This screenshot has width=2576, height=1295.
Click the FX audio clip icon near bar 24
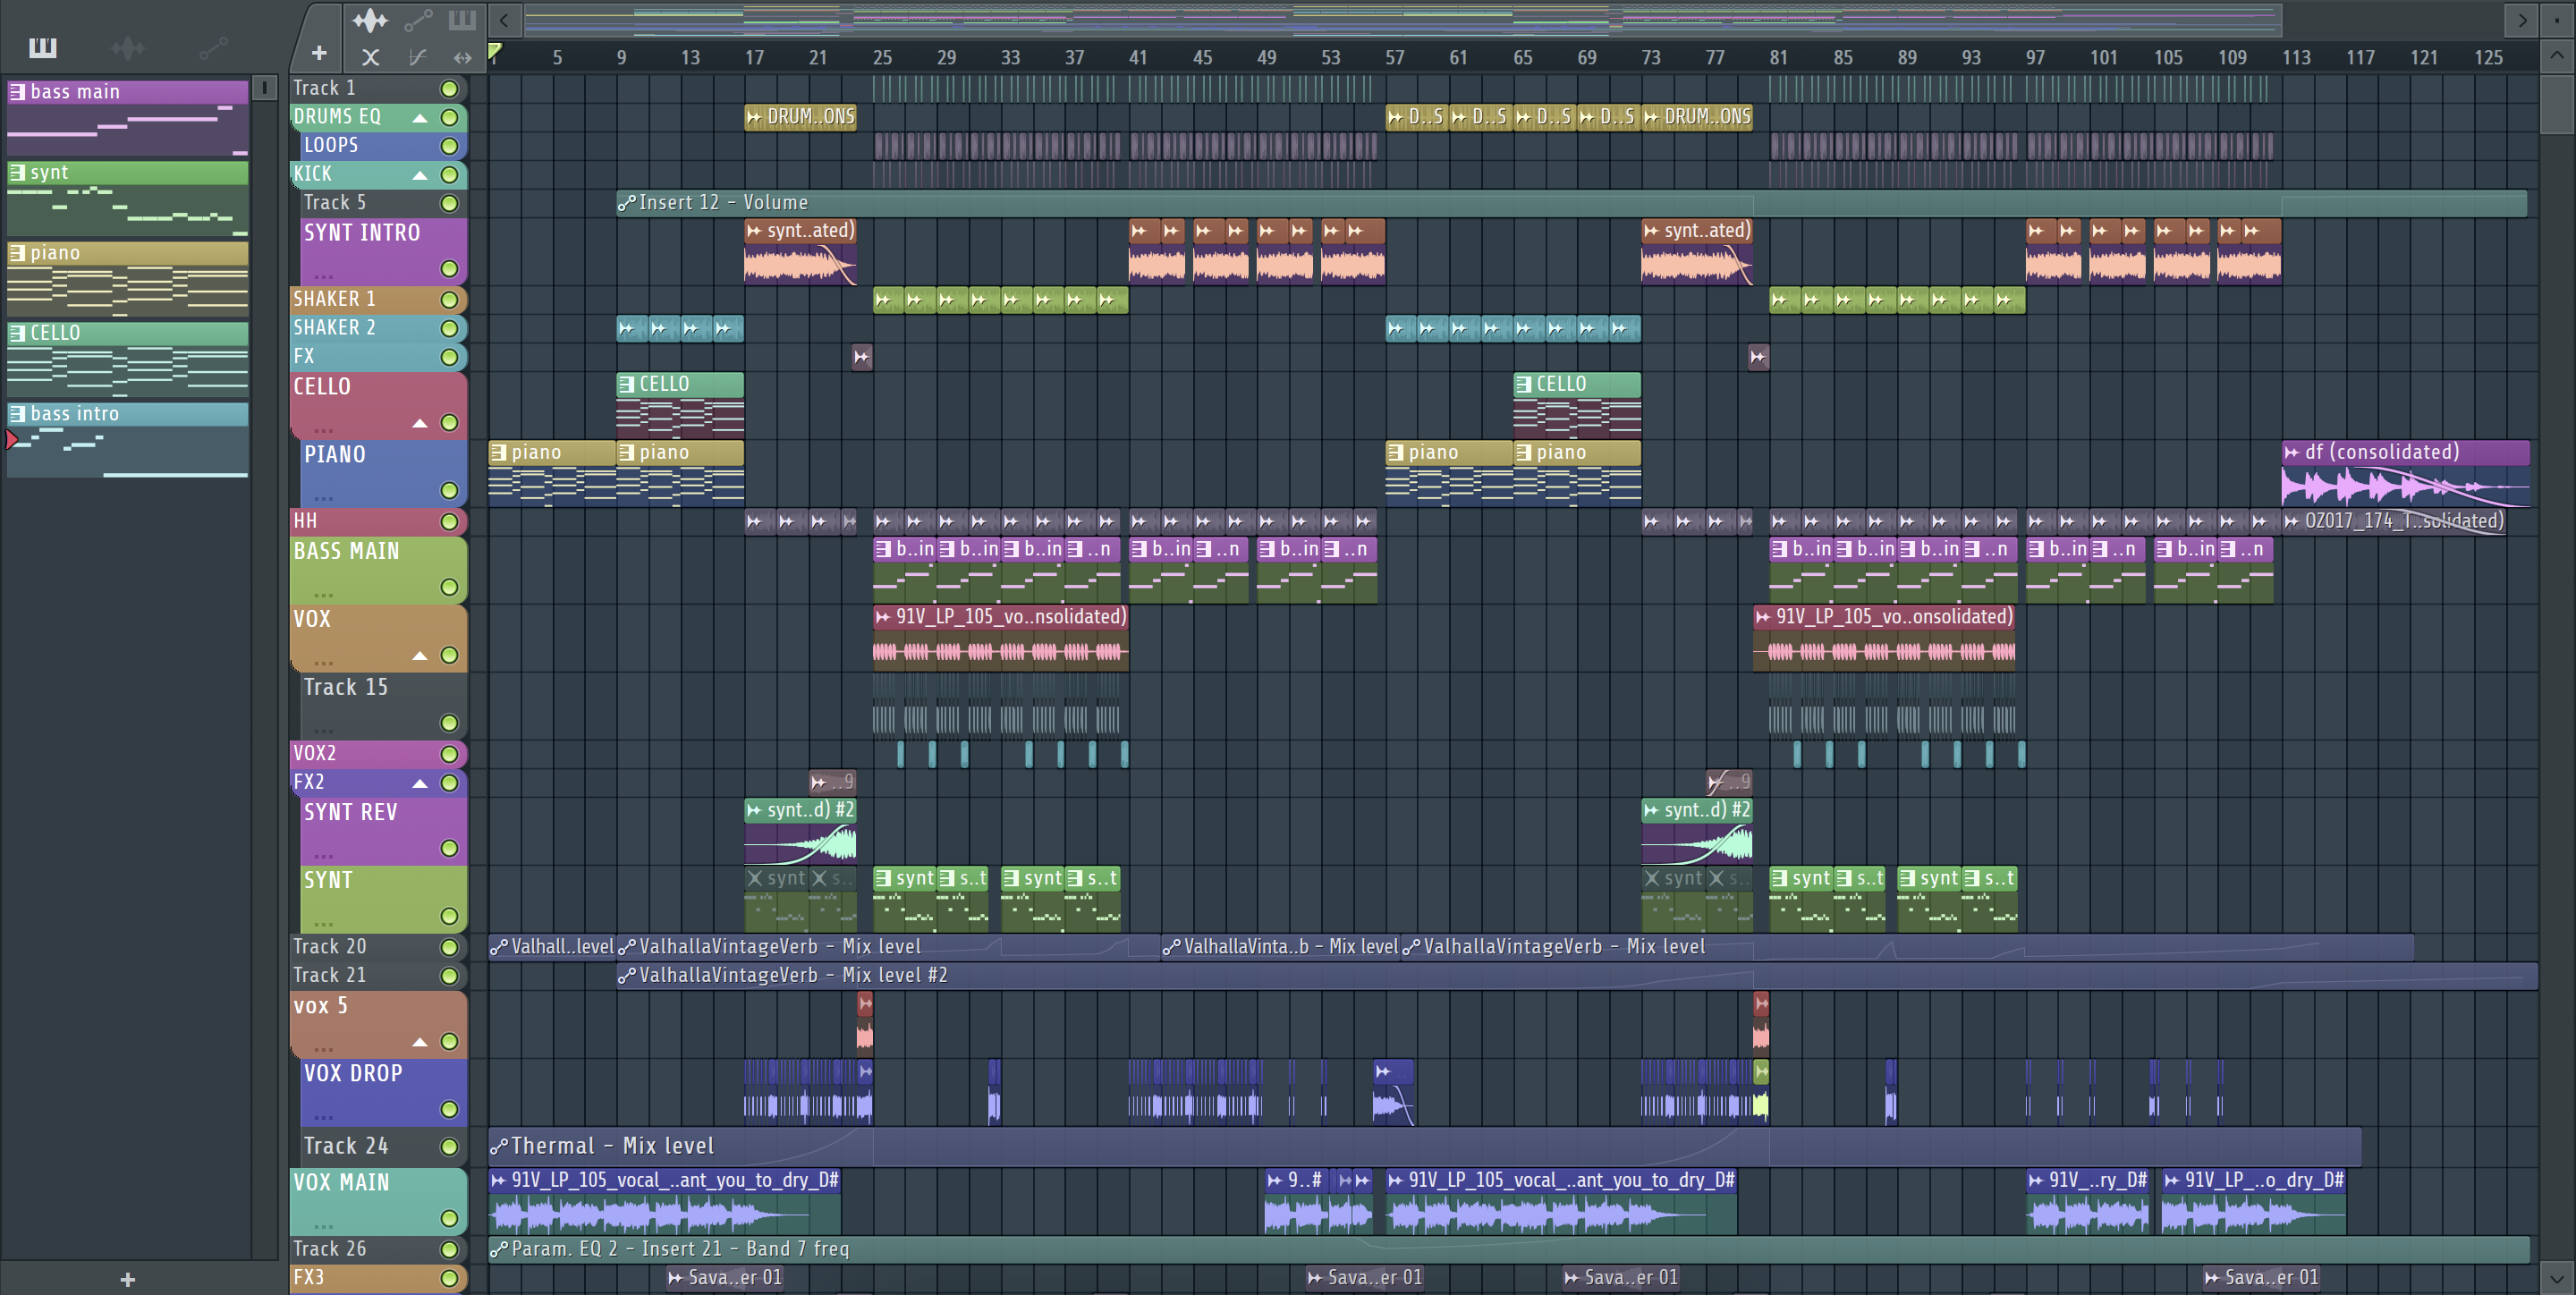coord(861,356)
